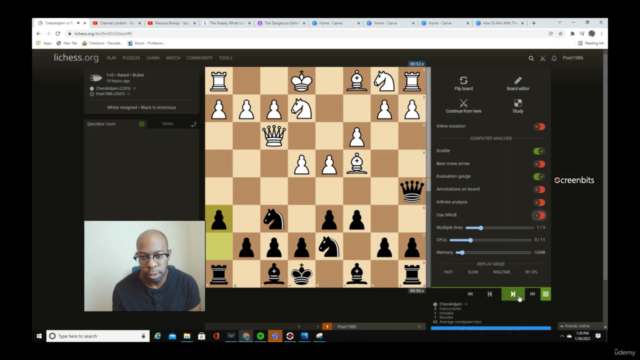Screen dimensions: 640x360
Task: Select REALTIME replay mode
Action: pyautogui.click(x=501, y=272)
